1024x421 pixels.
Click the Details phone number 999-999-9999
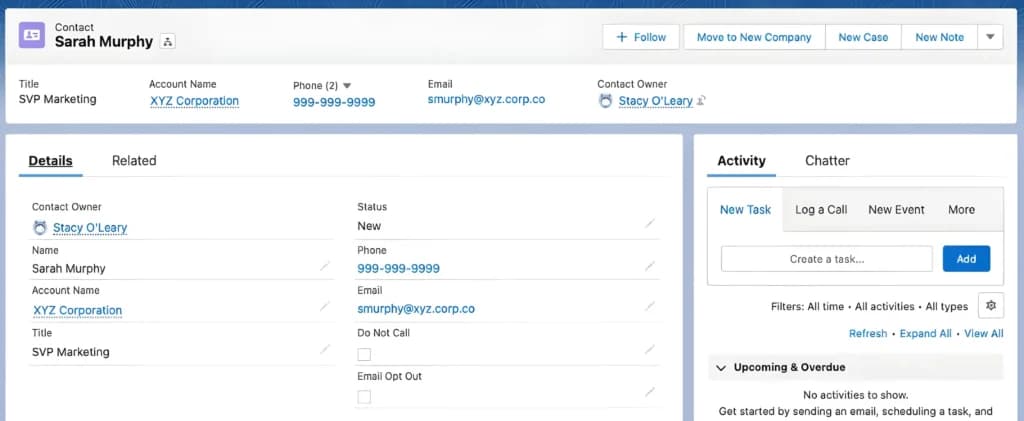[398, 268]
